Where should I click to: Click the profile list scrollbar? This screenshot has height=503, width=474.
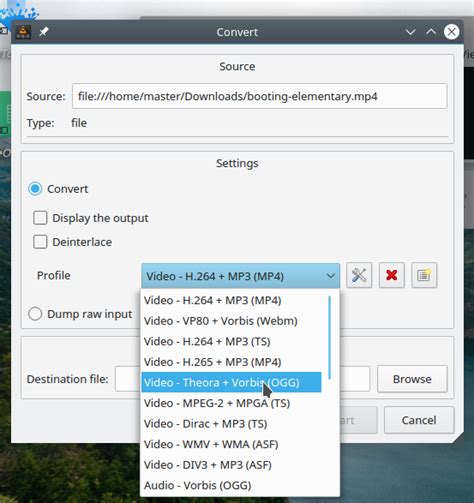click(329, 337)
